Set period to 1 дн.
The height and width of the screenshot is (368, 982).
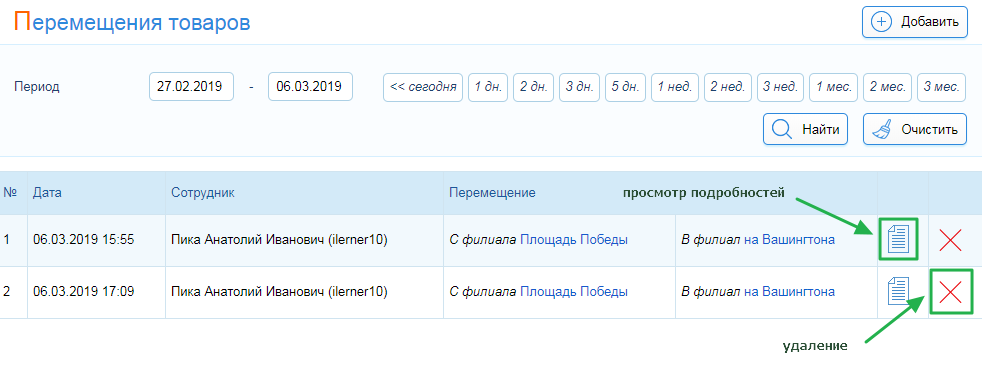pos(488,87)
